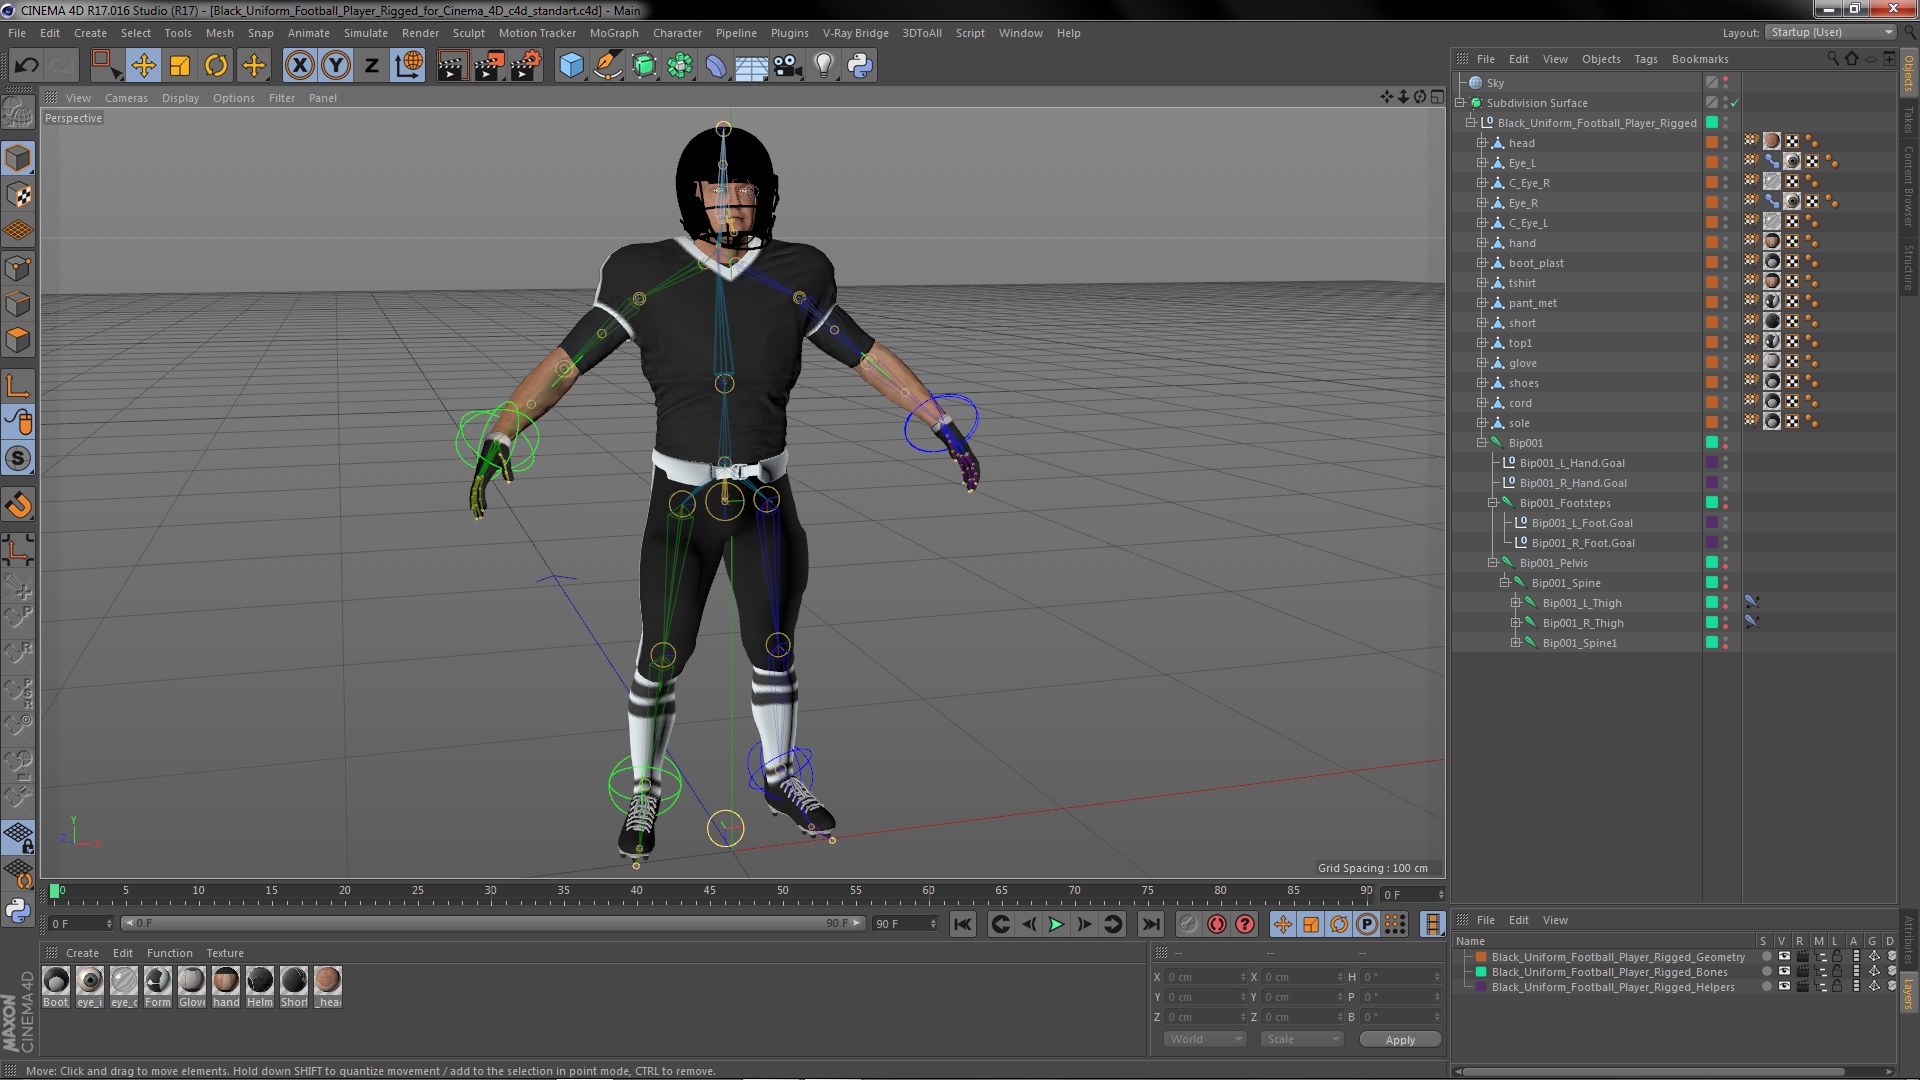1920x1080 pixels.
Task: Open viewport Cameras menu
Action: (x=126, y=98)
